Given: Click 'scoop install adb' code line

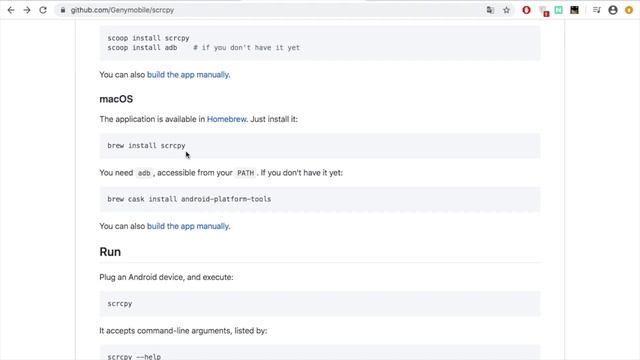Looking at the screenshot, I should click(x=203, y=48).
